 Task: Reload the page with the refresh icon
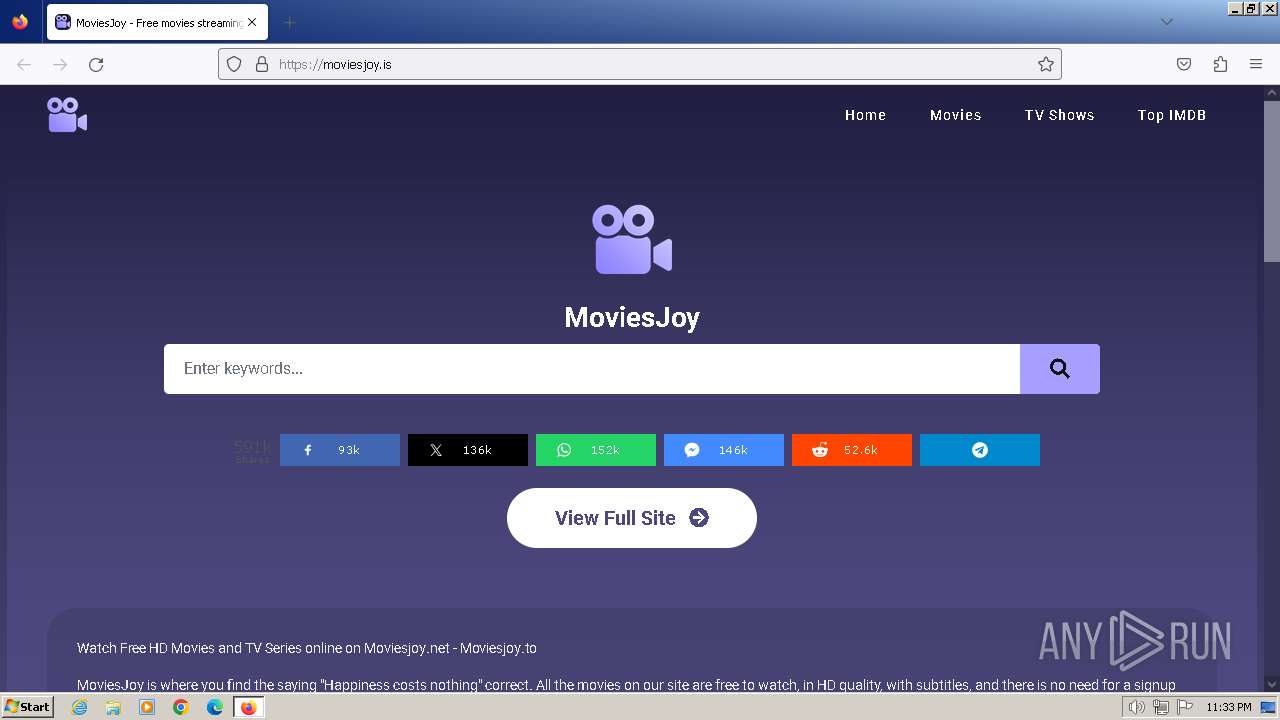point(96,64)
